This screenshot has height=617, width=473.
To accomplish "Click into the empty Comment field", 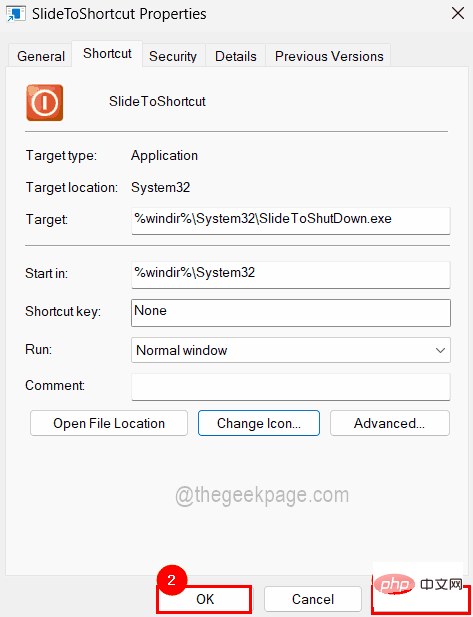I will pyautogui.click(x=291, y=387).
